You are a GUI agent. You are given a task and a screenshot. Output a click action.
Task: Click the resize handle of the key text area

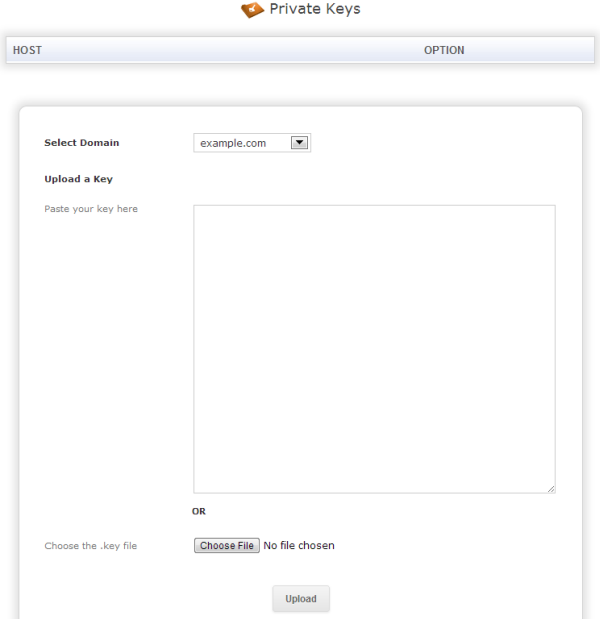551,489
